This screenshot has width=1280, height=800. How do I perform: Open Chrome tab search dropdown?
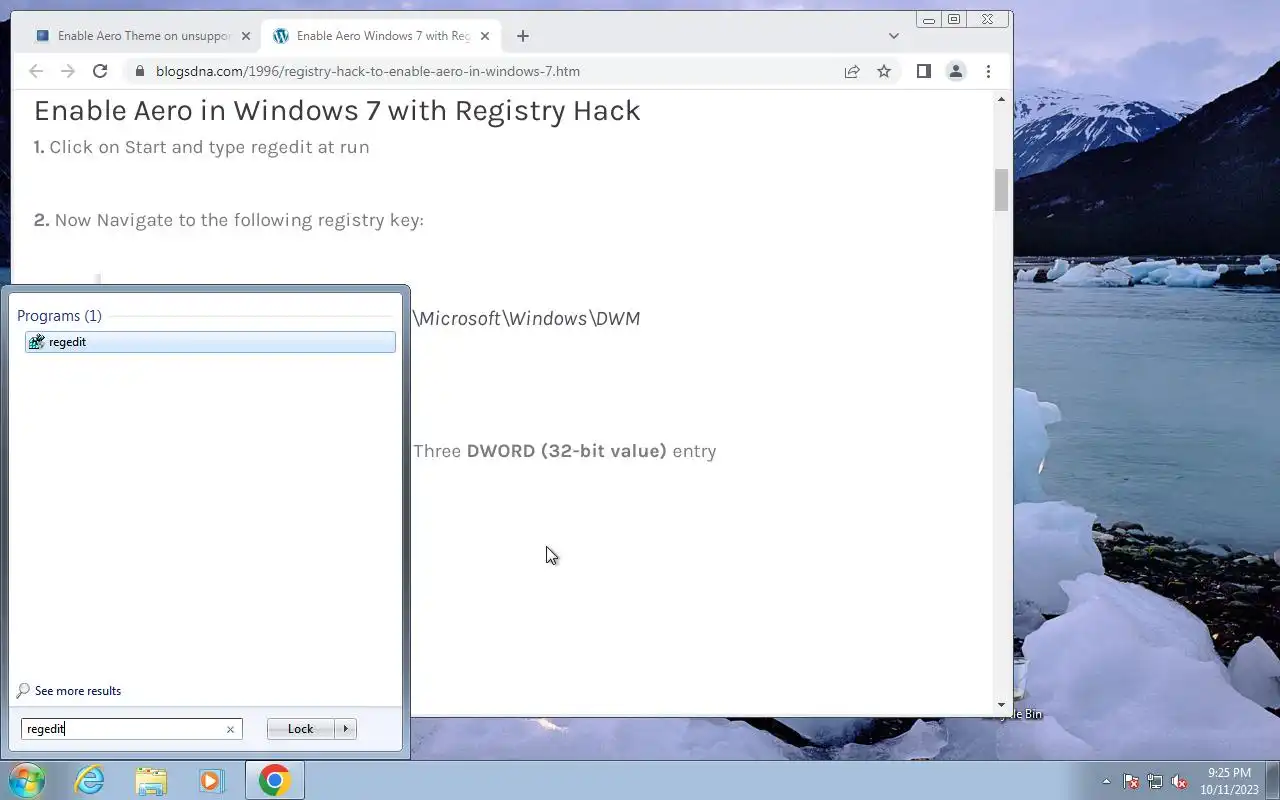pyautogui.click(x=893, y=36)
